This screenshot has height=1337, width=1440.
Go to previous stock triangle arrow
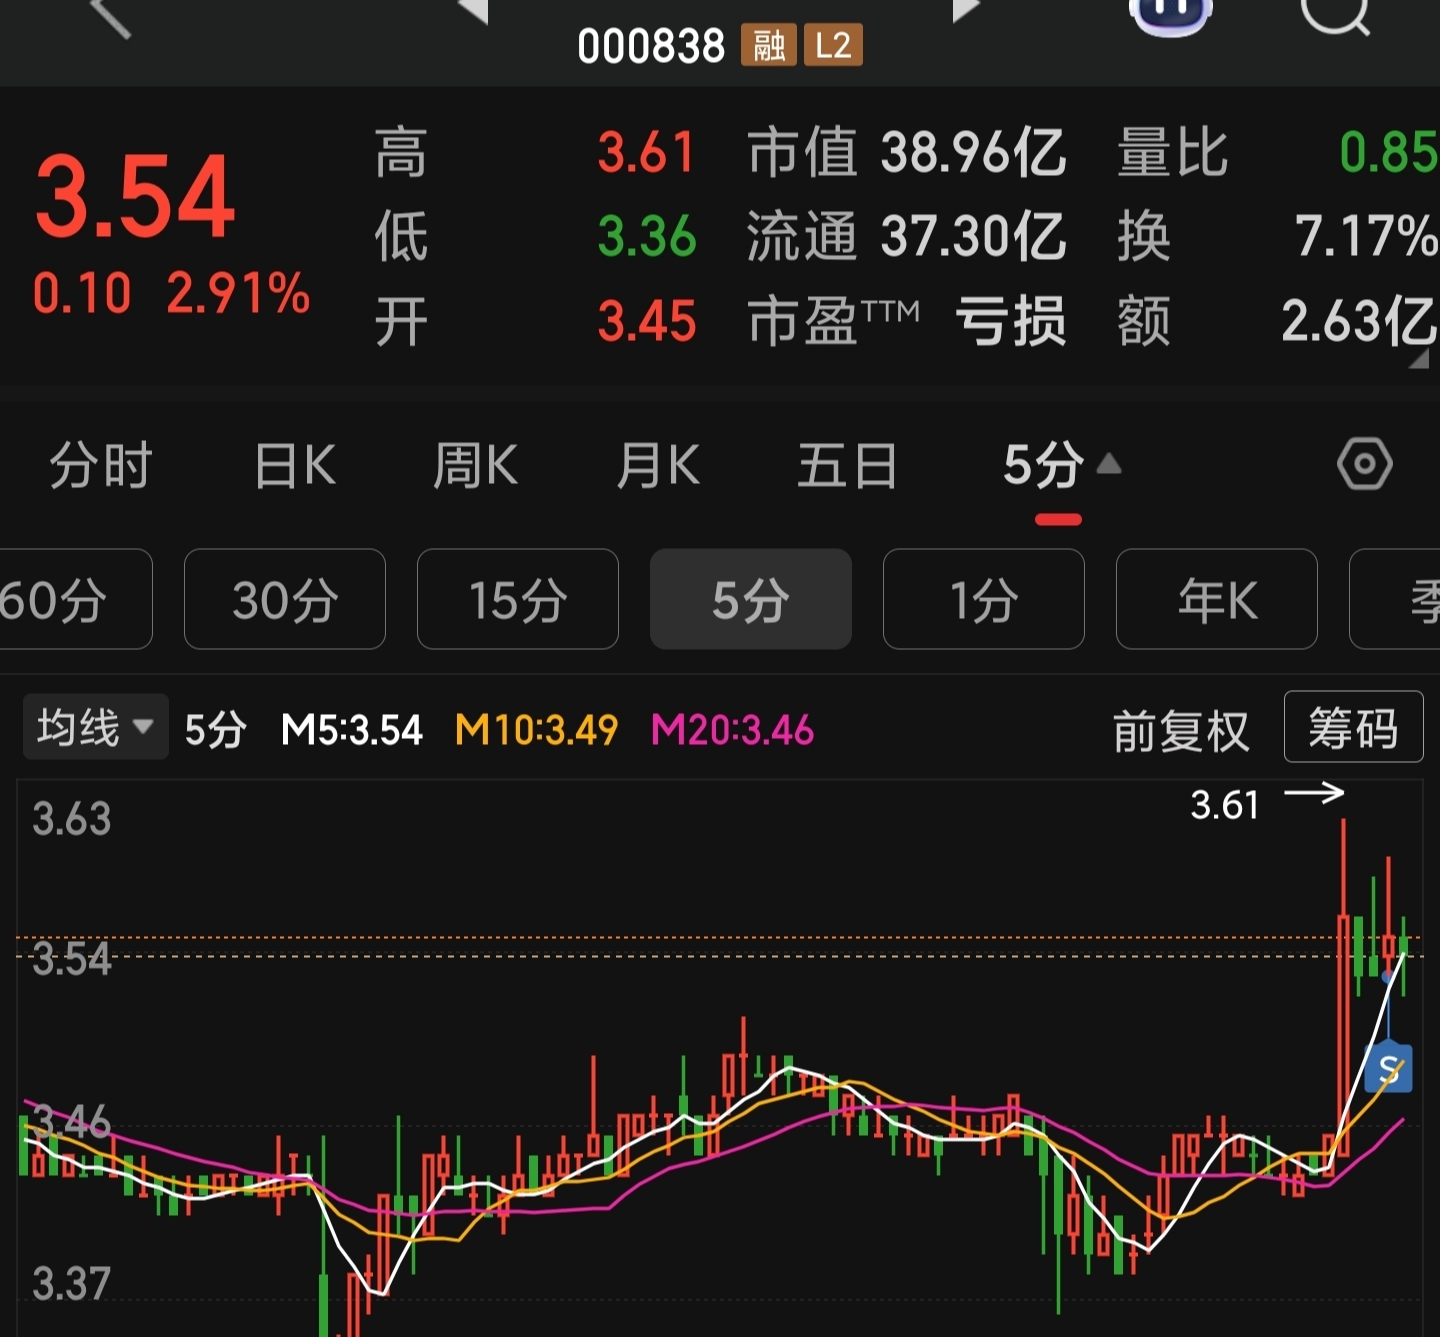[473, 10]
